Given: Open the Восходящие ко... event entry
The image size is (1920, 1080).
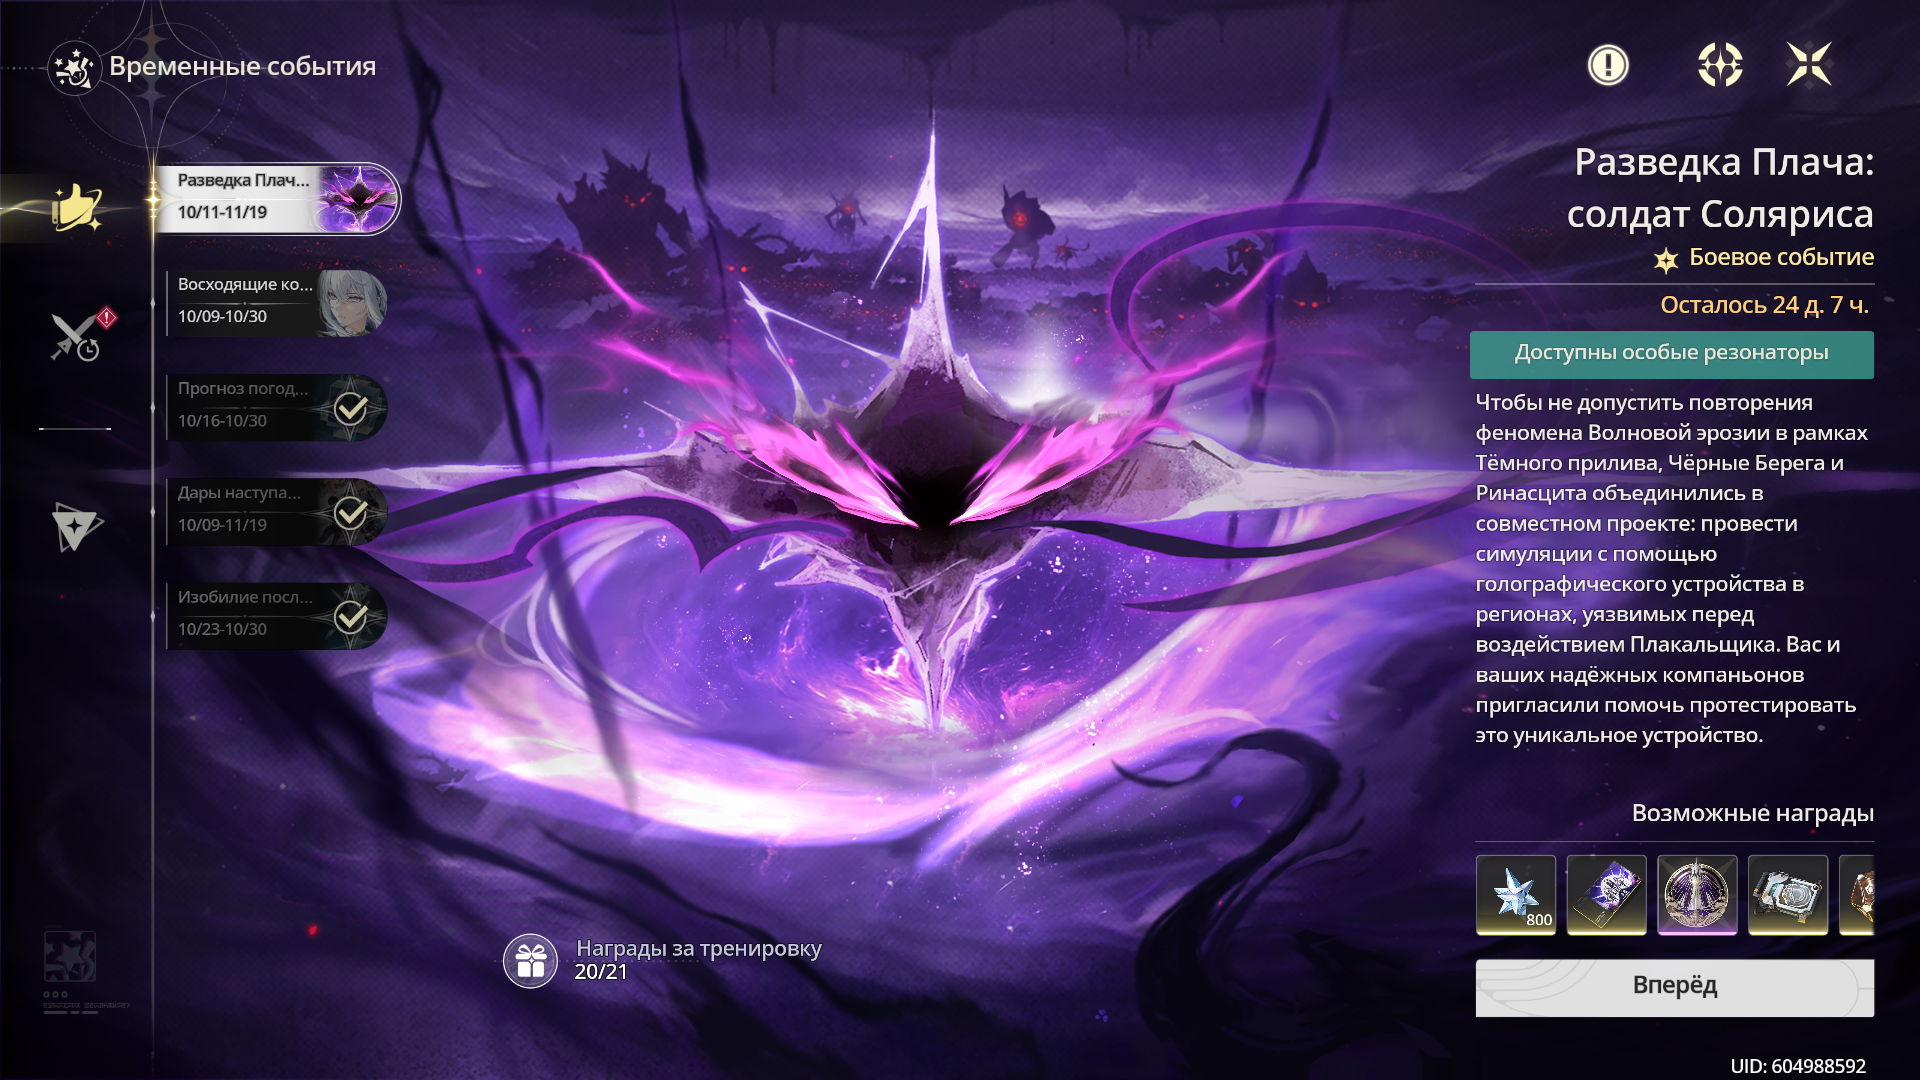Looking at the screenshot, I should point(275,302).
